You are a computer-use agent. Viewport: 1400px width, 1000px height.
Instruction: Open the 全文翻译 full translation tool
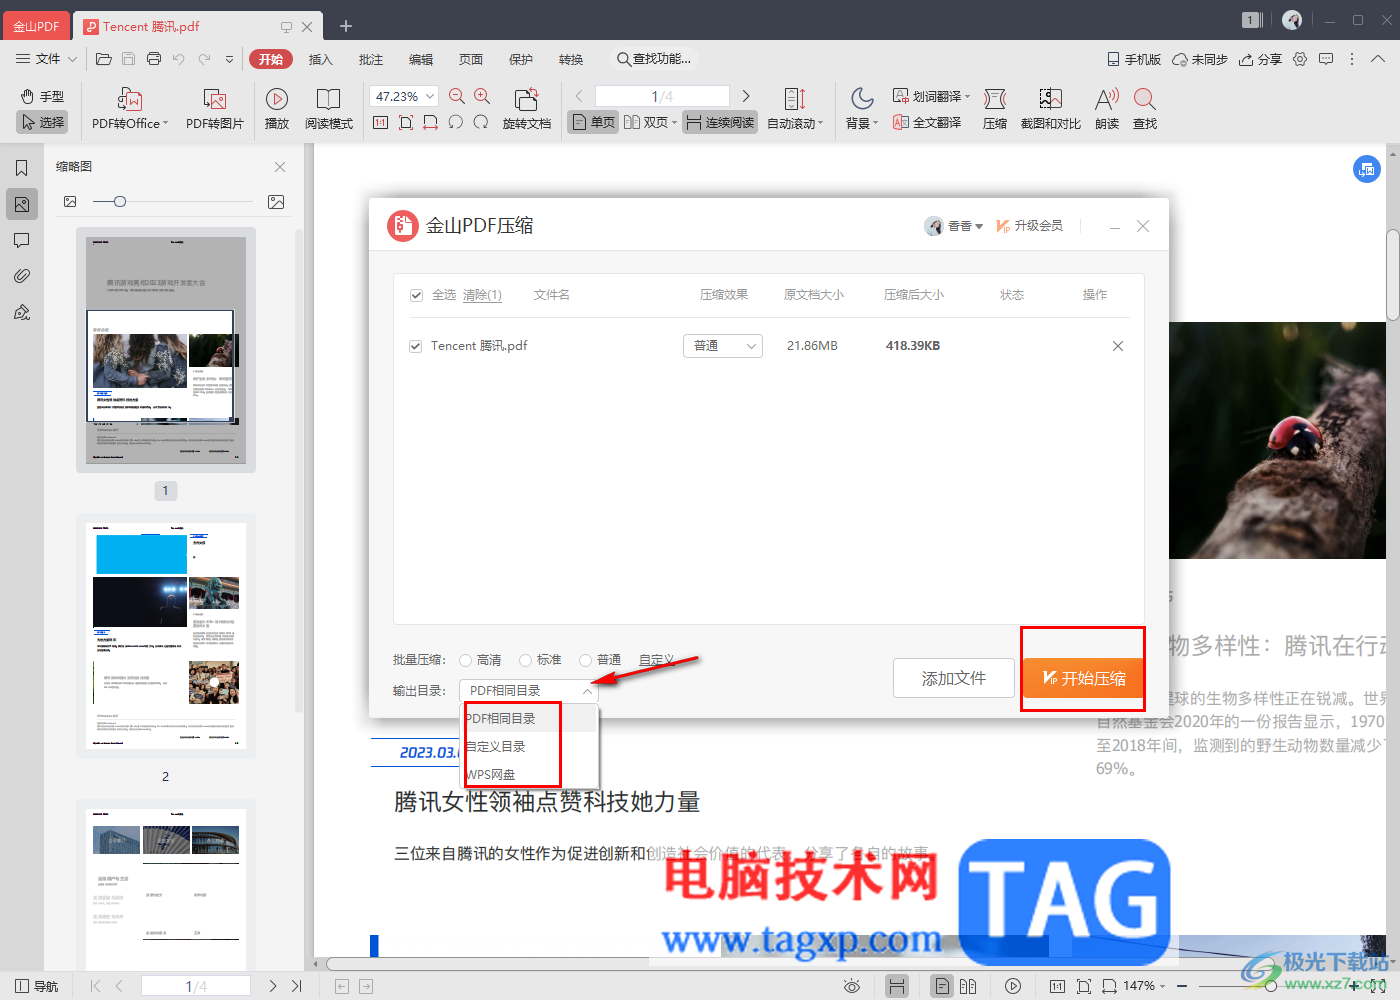pyautogui.click(x=927, y=122)
